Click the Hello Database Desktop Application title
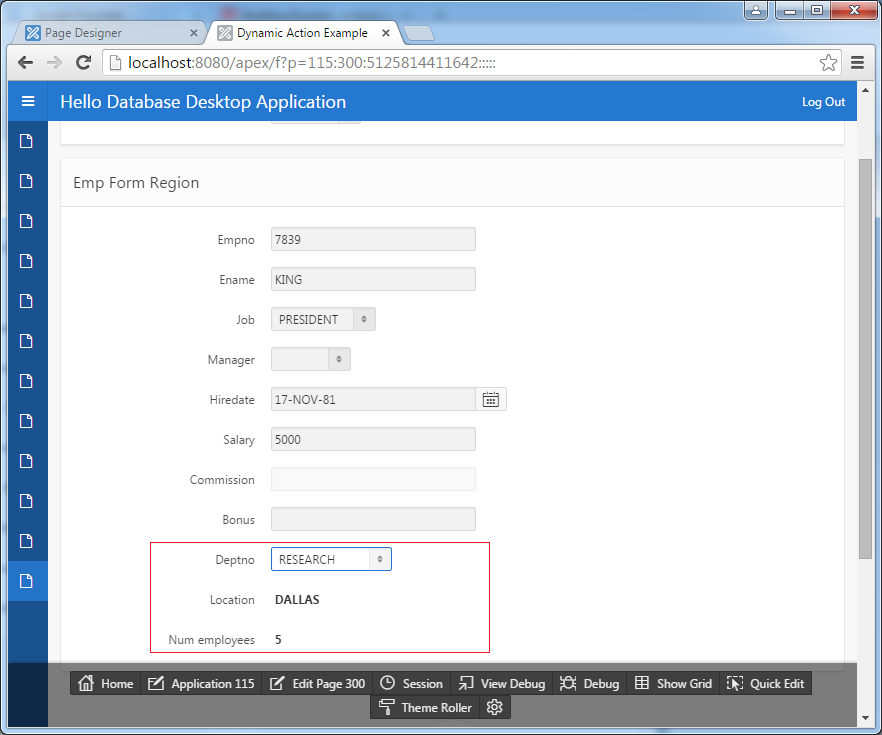Image resolution: width=882 pixels, height=735 pixels. 203,102
